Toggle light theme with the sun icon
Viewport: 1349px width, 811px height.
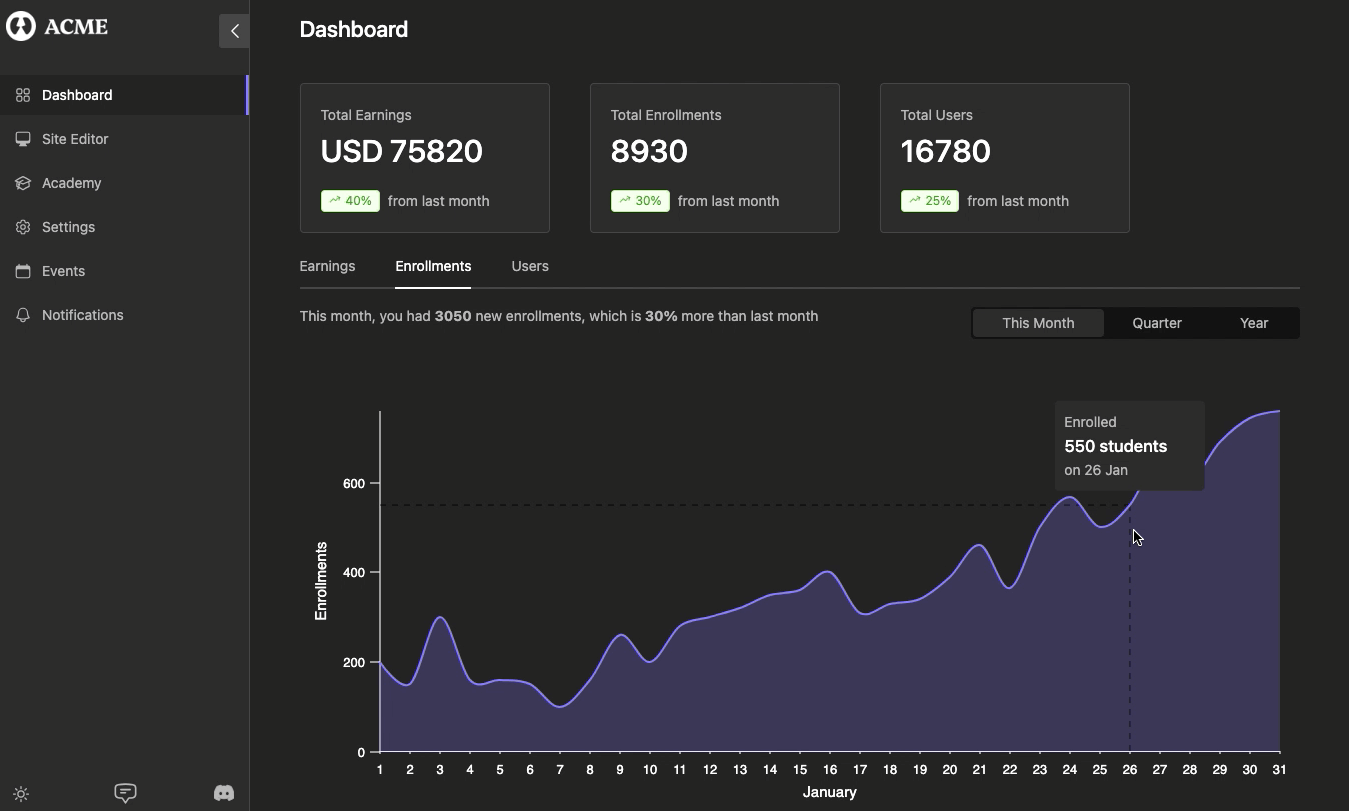tap(21, 794)
